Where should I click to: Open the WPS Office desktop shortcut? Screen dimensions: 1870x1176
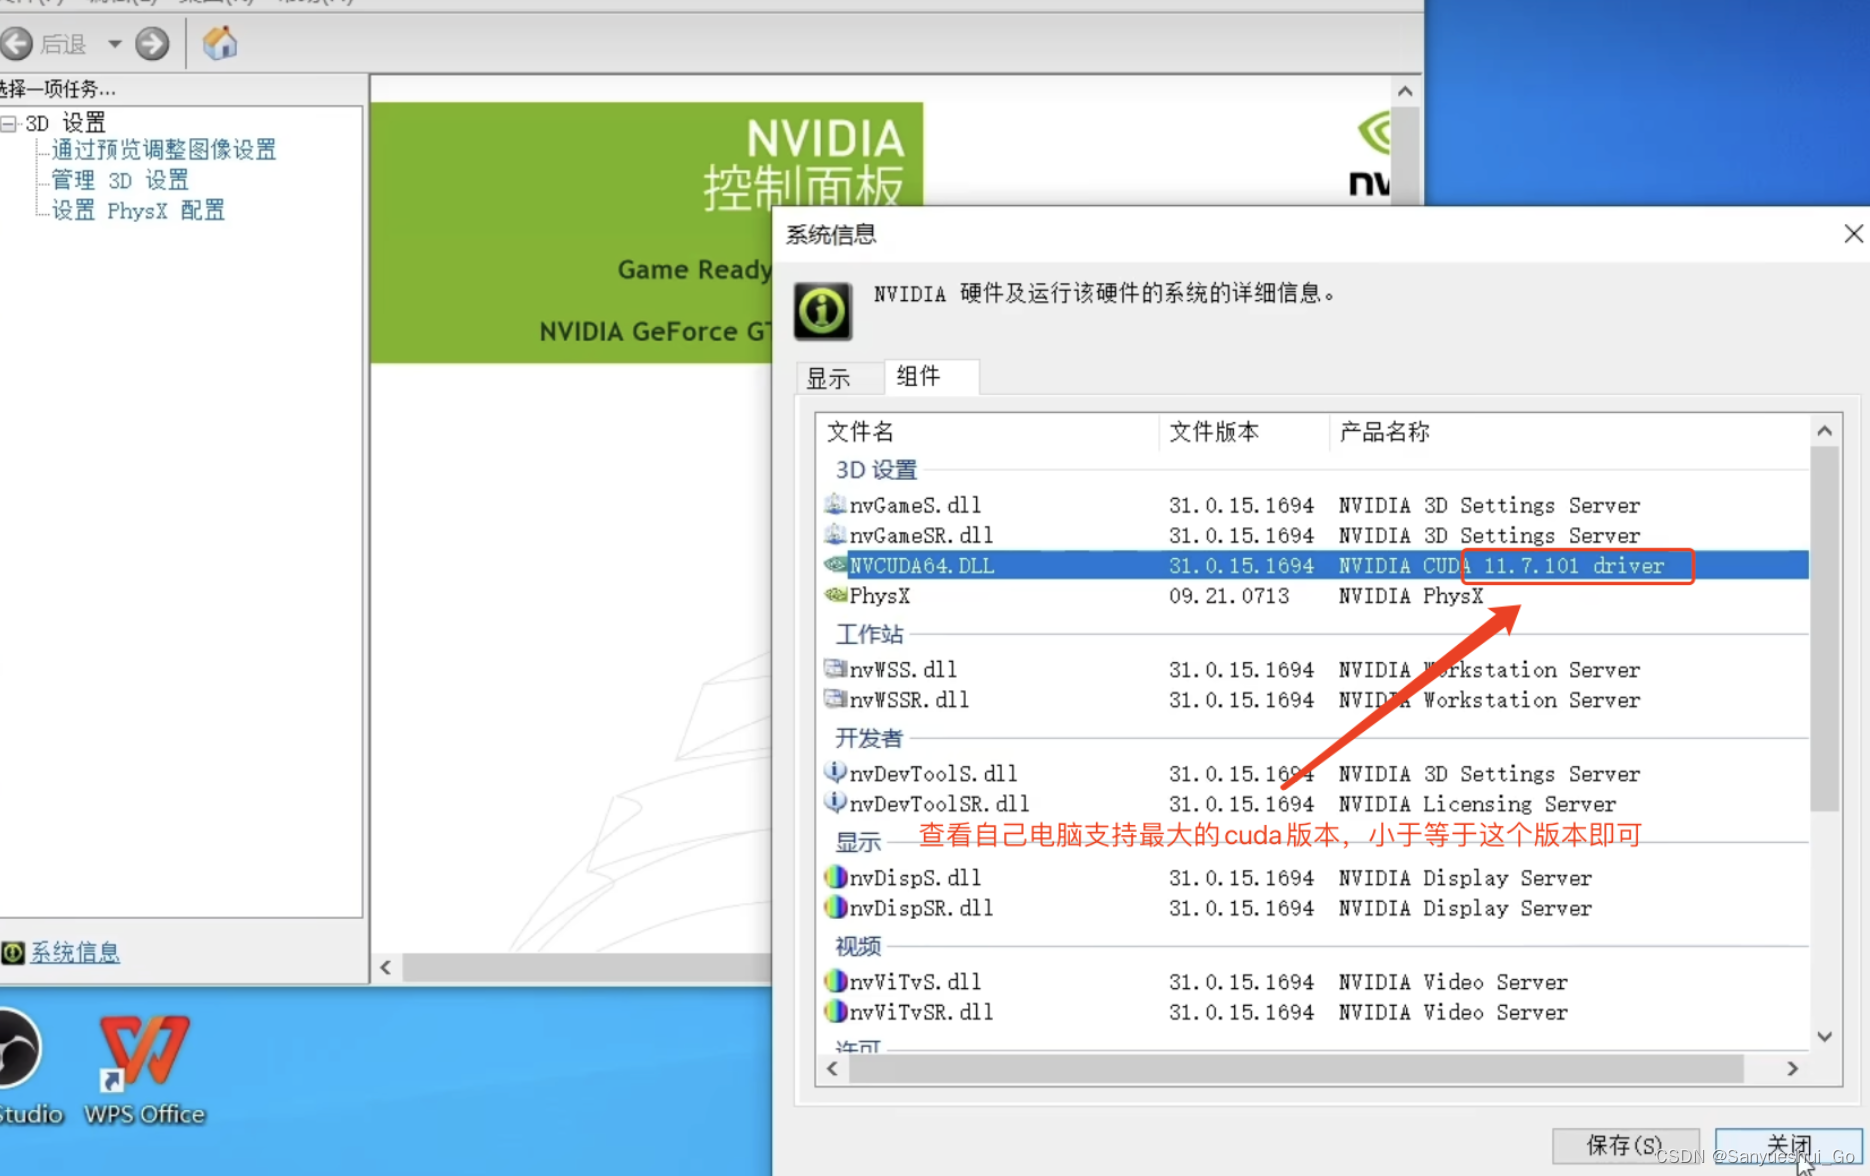[144, 1068]
